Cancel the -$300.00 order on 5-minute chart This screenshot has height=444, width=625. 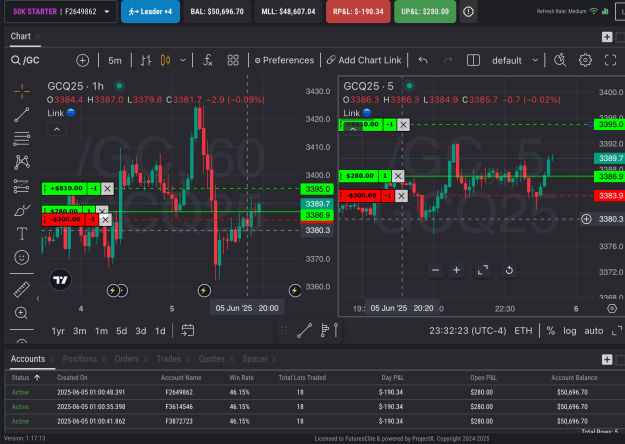401,196
